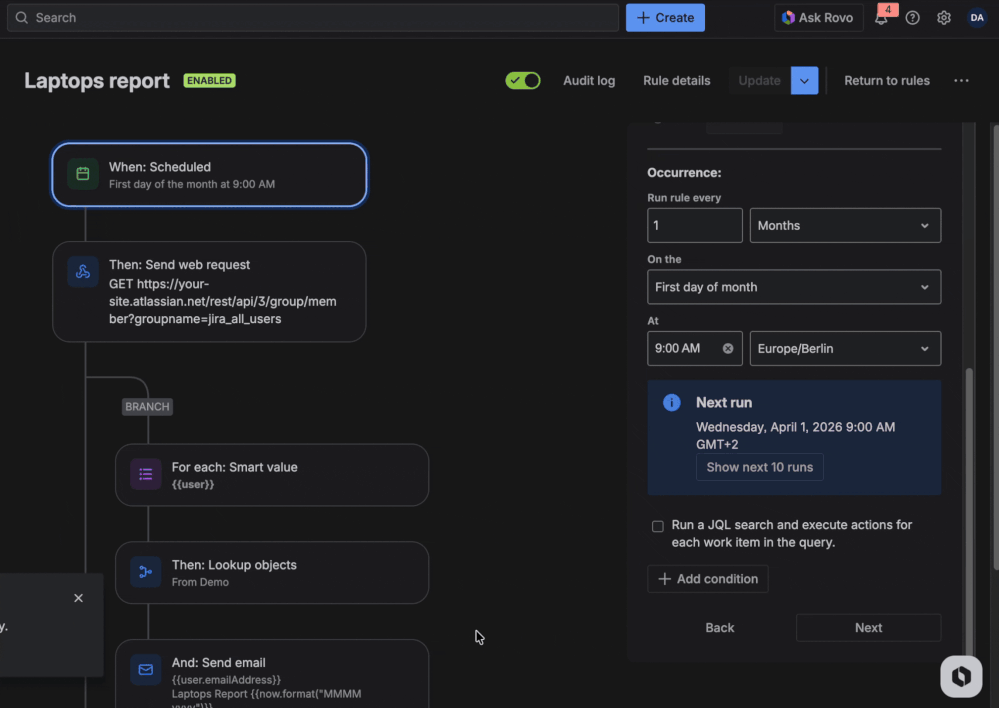Open Rule details
999x708 pixels.
tap(676, 81)
